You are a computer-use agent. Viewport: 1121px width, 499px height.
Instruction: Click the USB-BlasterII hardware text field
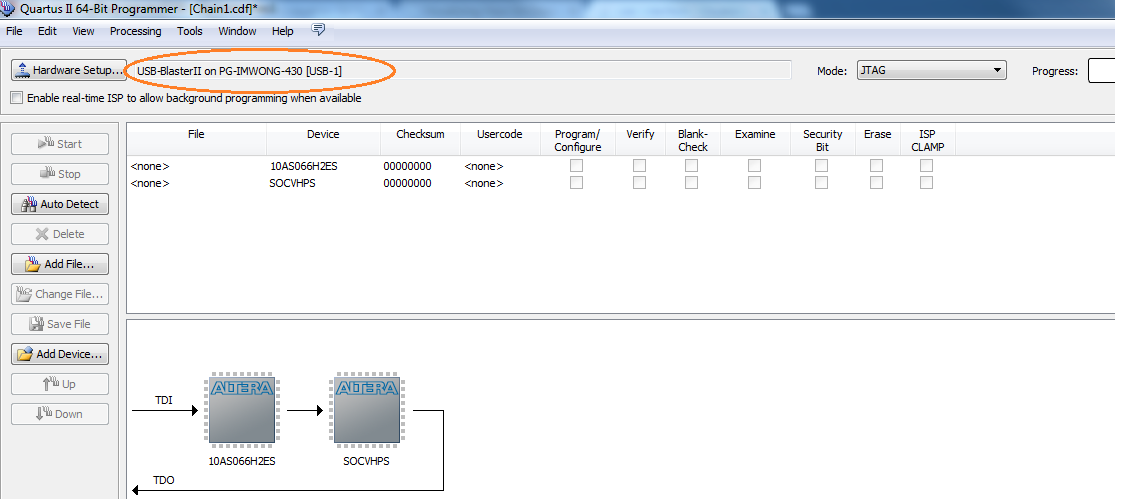point(458,71)
